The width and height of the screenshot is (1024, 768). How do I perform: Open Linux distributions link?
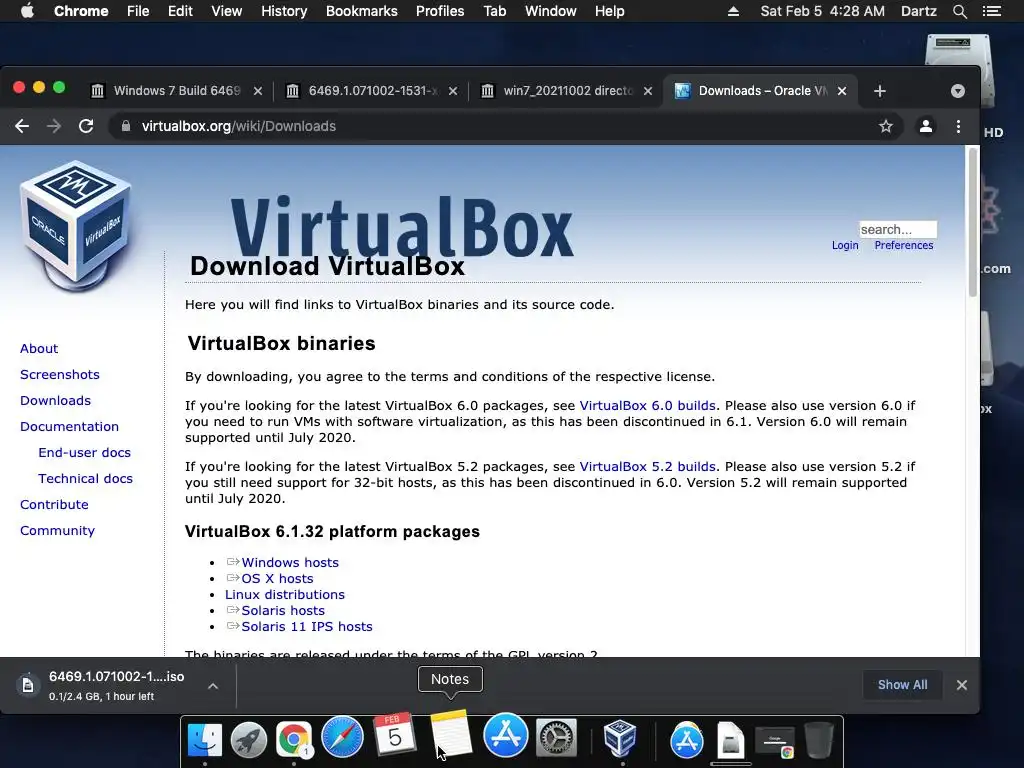pyautogui.click(x=285, y=594)
